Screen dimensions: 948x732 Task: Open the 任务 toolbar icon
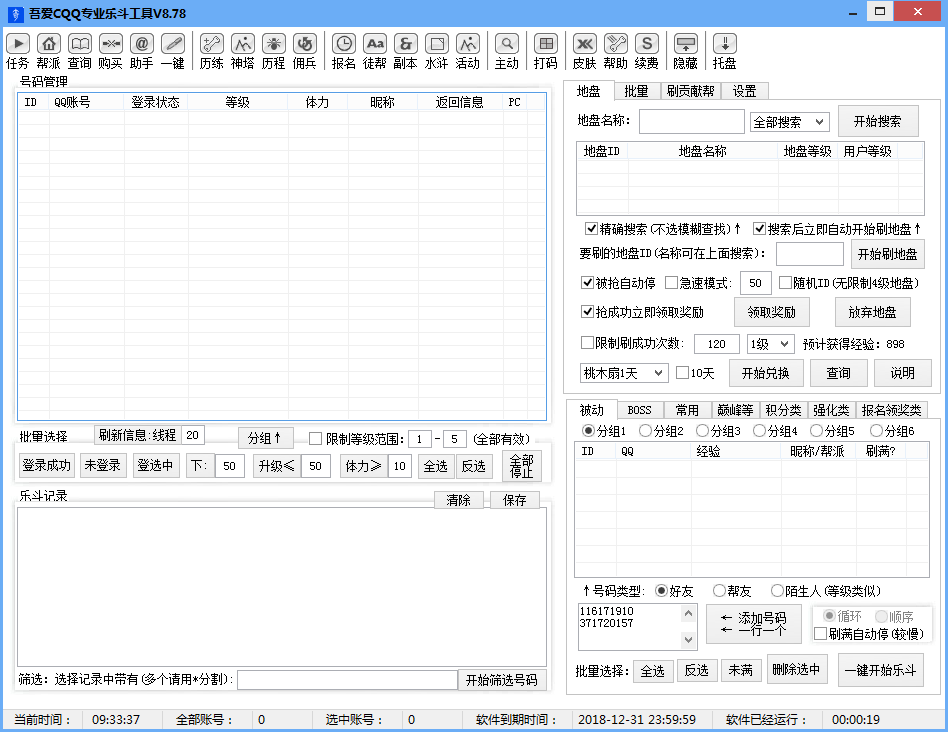tap(18, 51)
